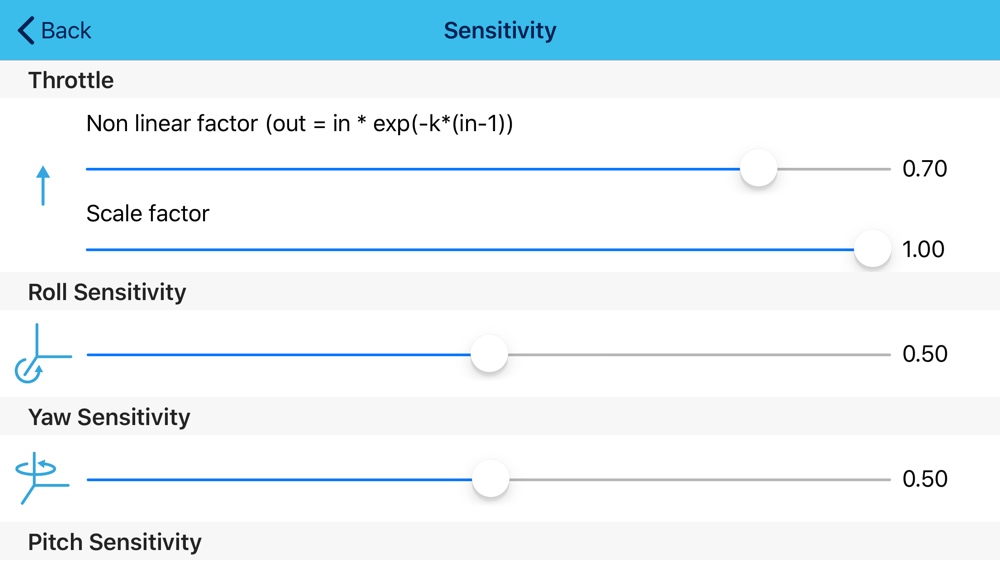Screen dimensions: 1000x563
Task: Click the Roll Sensitivity section header
Action: pos(107,292)
